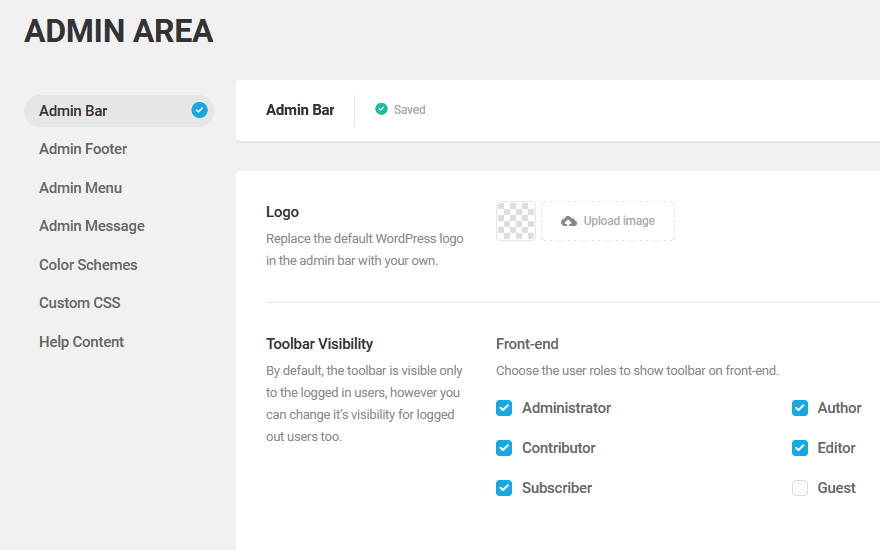The height and width of the screenshot is (550, 880).
Task: Uncheck the Contributor role checkbox
Action: coord(504,448)
